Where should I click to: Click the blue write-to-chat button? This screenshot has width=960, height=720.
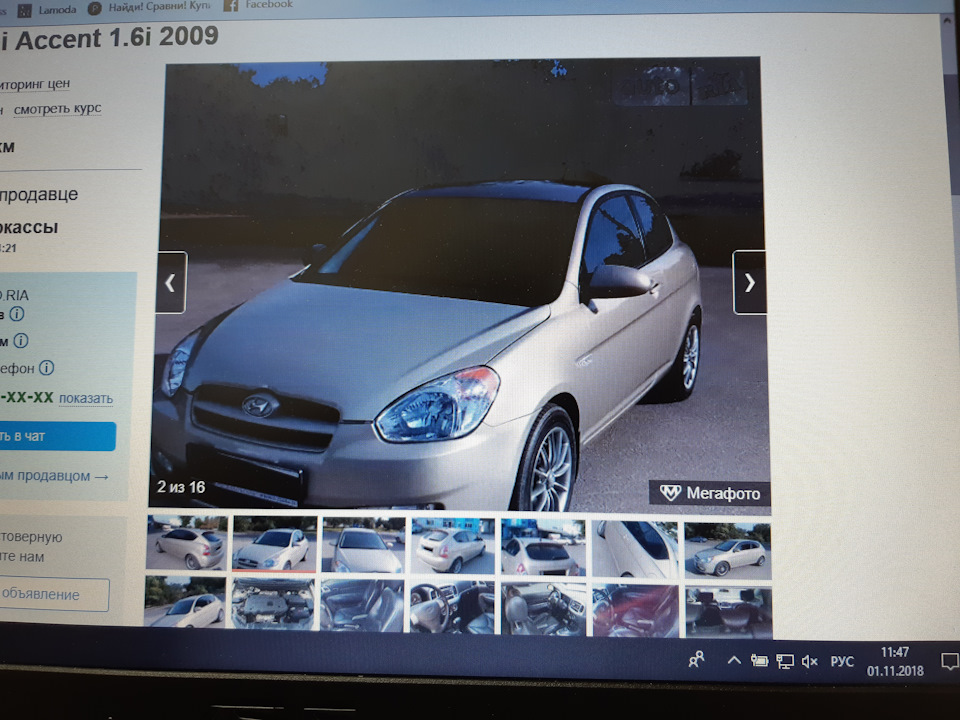56,436
